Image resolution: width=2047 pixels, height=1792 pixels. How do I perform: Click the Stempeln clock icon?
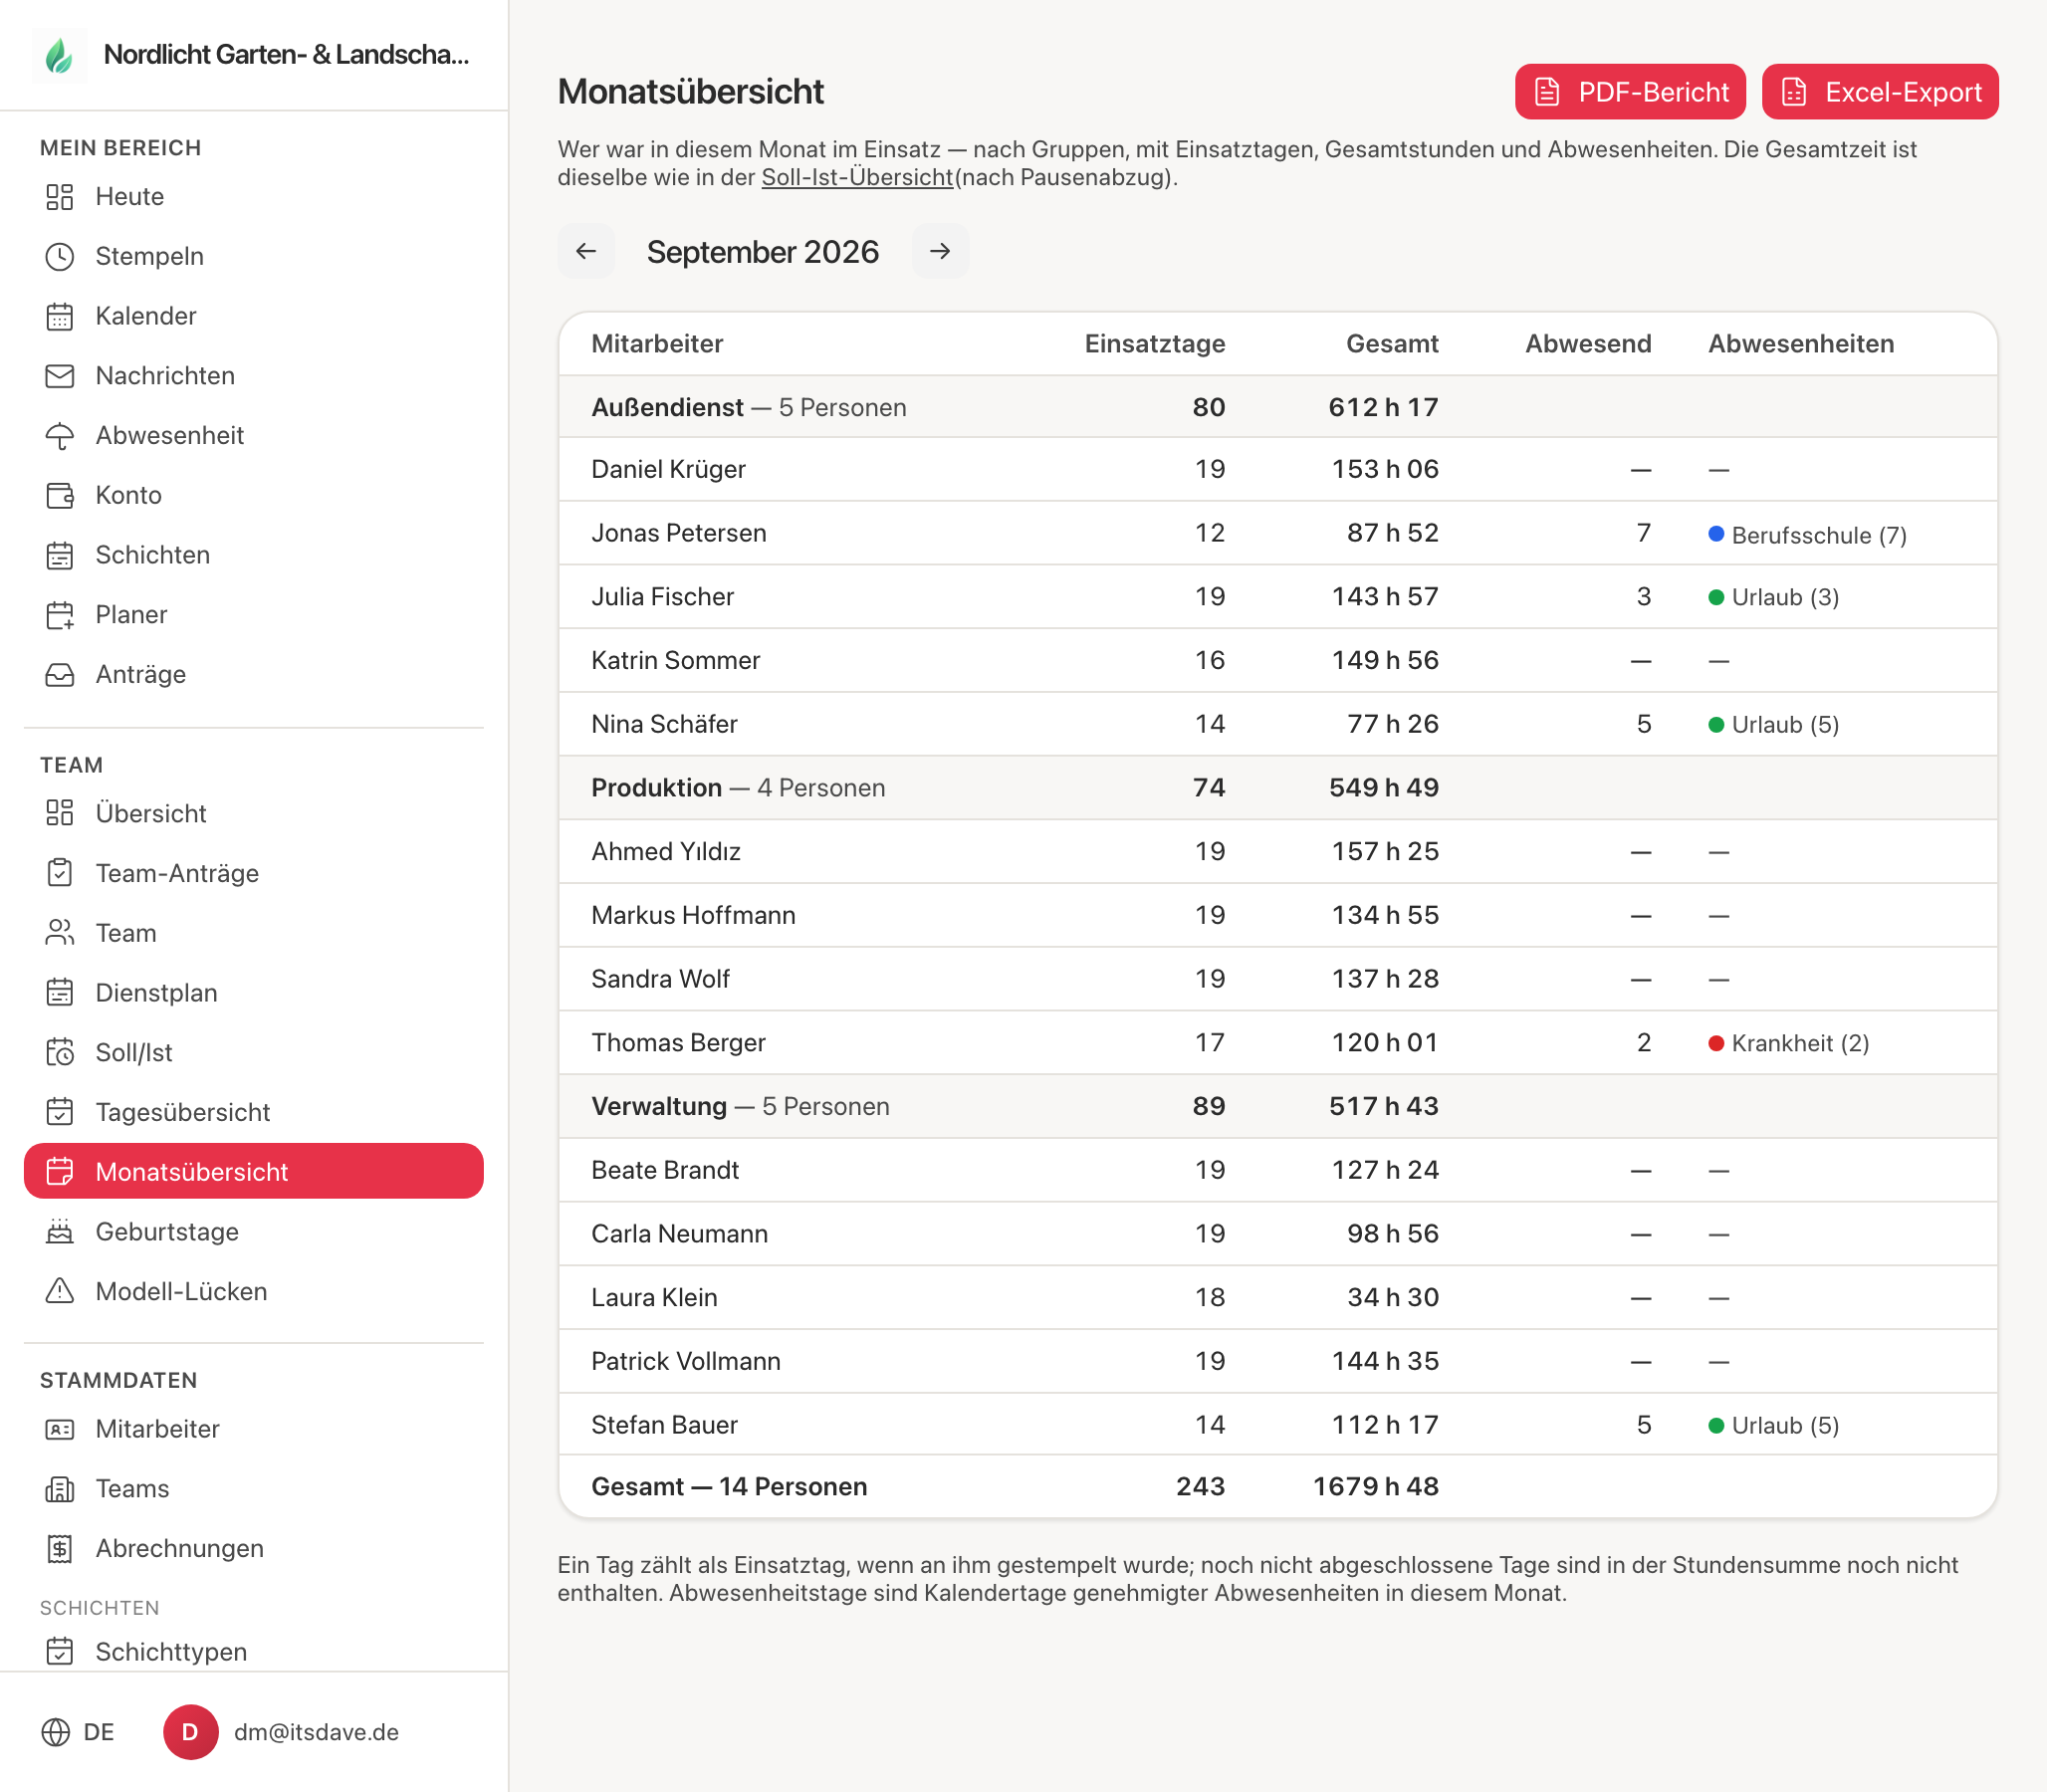click(60, 257)
